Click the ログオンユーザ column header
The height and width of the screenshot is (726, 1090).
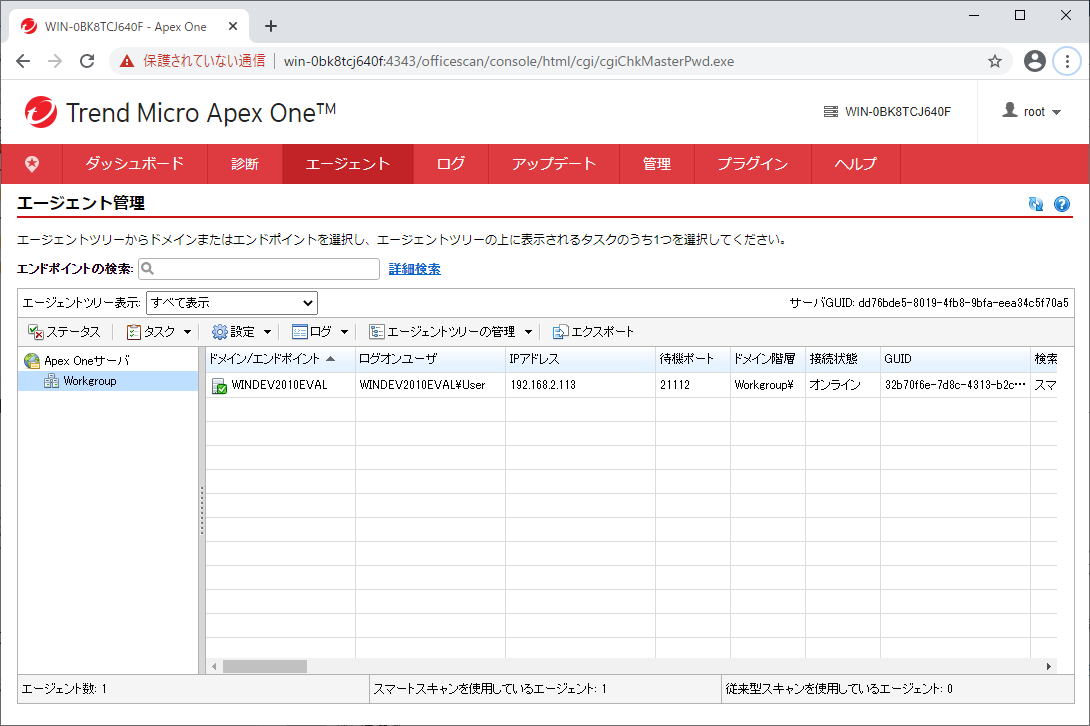(x=430, y=359)
